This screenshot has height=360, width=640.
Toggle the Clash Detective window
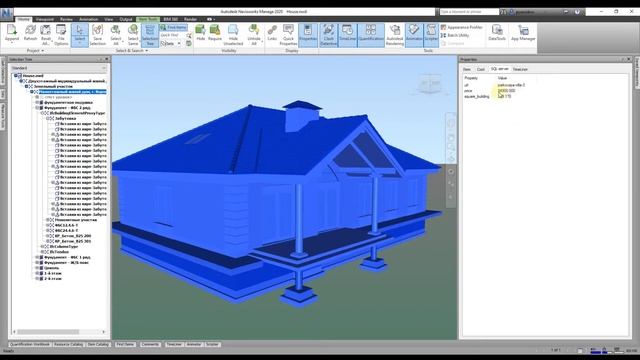click(329, 35)
